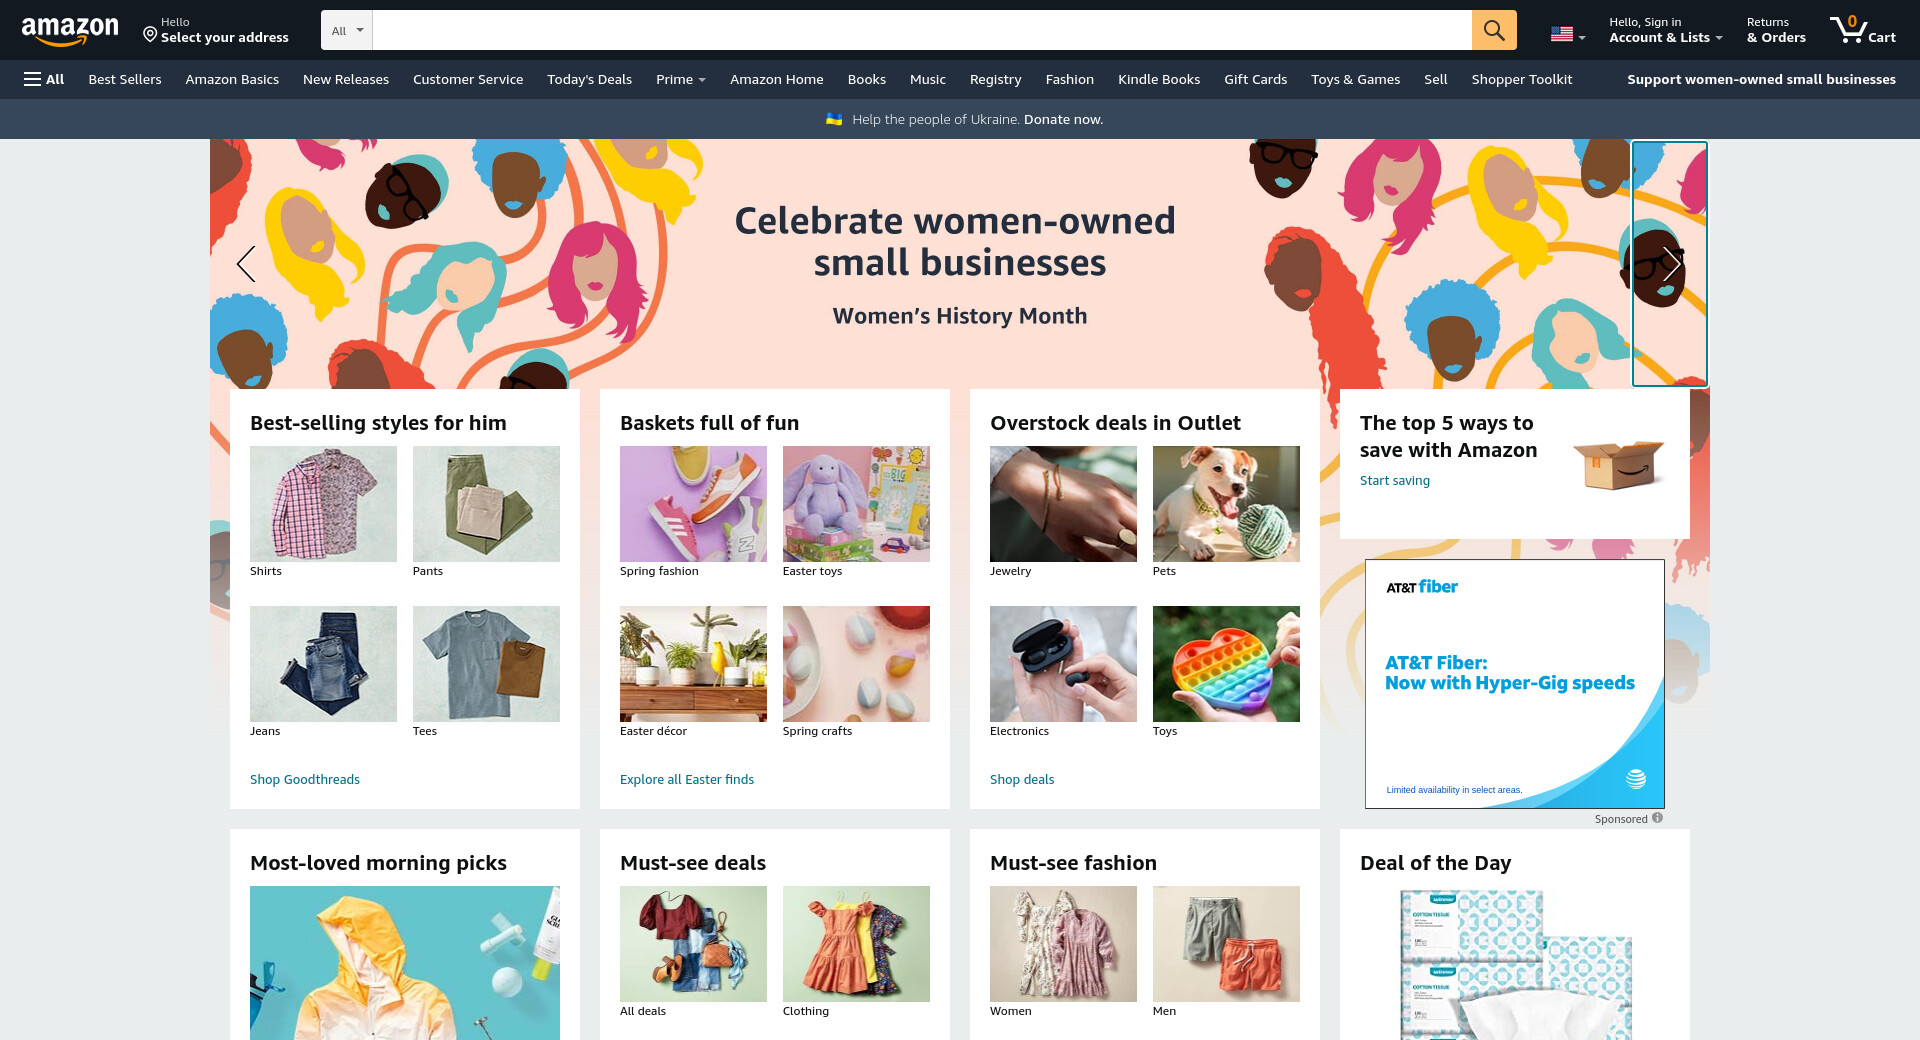
Task: Click into the search text field
Action: (x=921, y=30)
